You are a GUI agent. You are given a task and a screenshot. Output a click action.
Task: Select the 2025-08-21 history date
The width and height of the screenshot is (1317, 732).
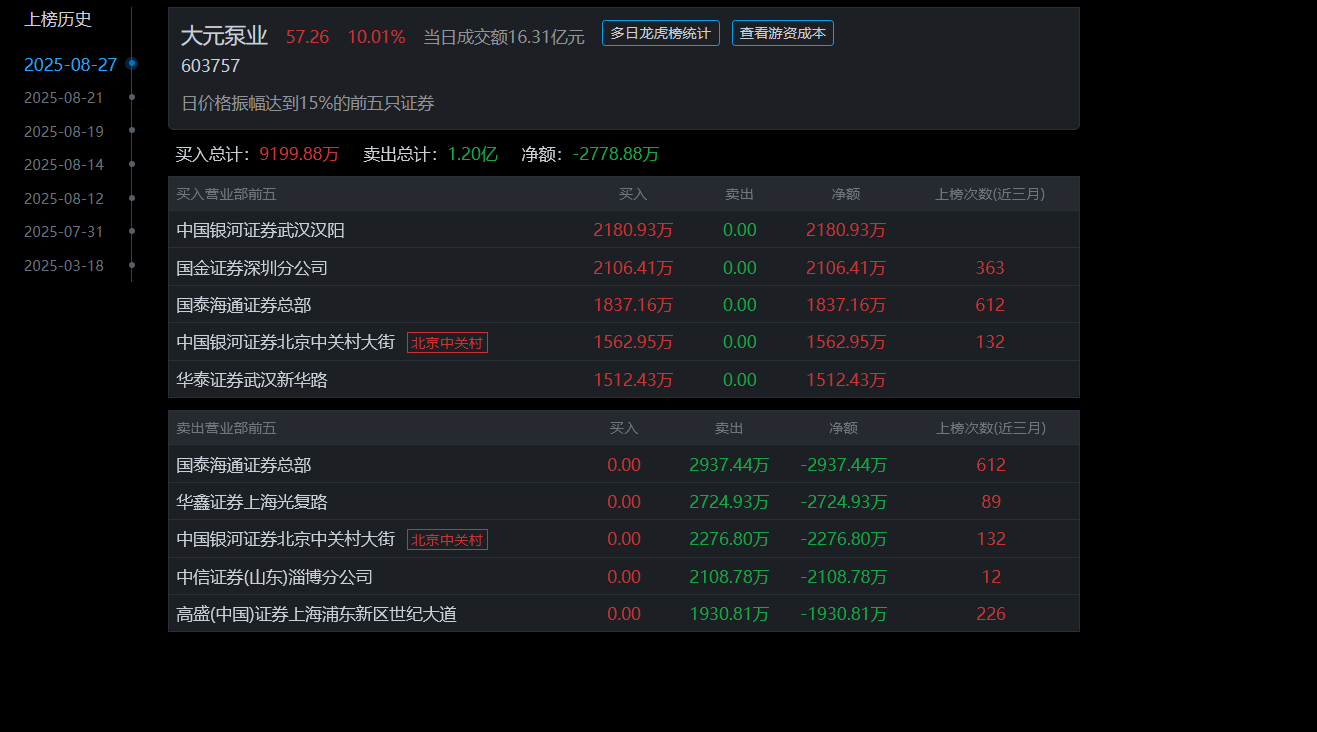pos(63,98)
